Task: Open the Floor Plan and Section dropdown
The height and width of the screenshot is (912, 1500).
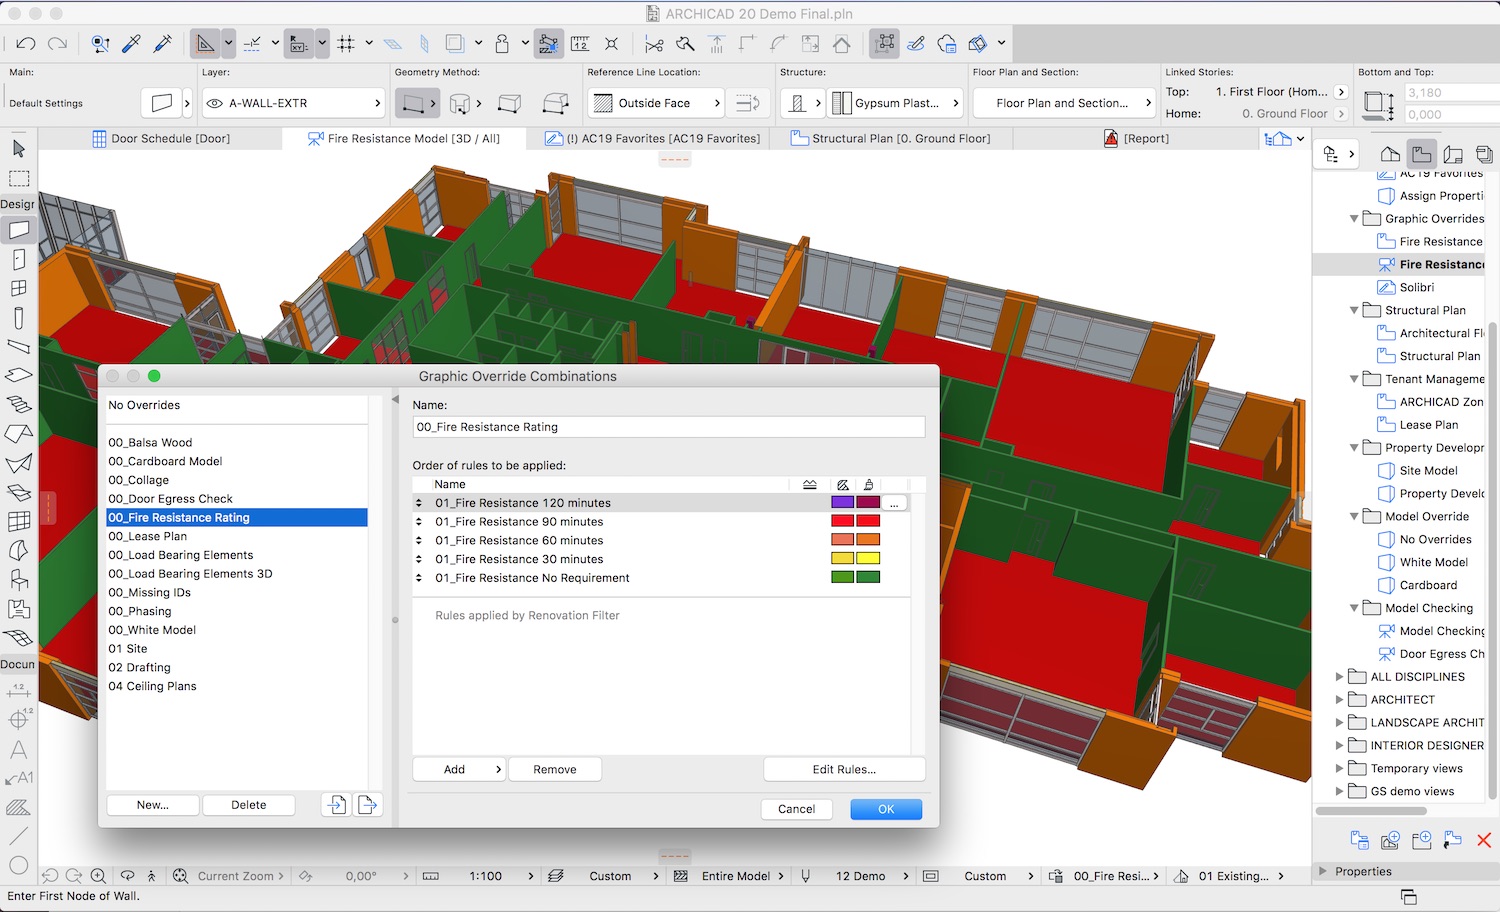Action: tap(1063, 103)
